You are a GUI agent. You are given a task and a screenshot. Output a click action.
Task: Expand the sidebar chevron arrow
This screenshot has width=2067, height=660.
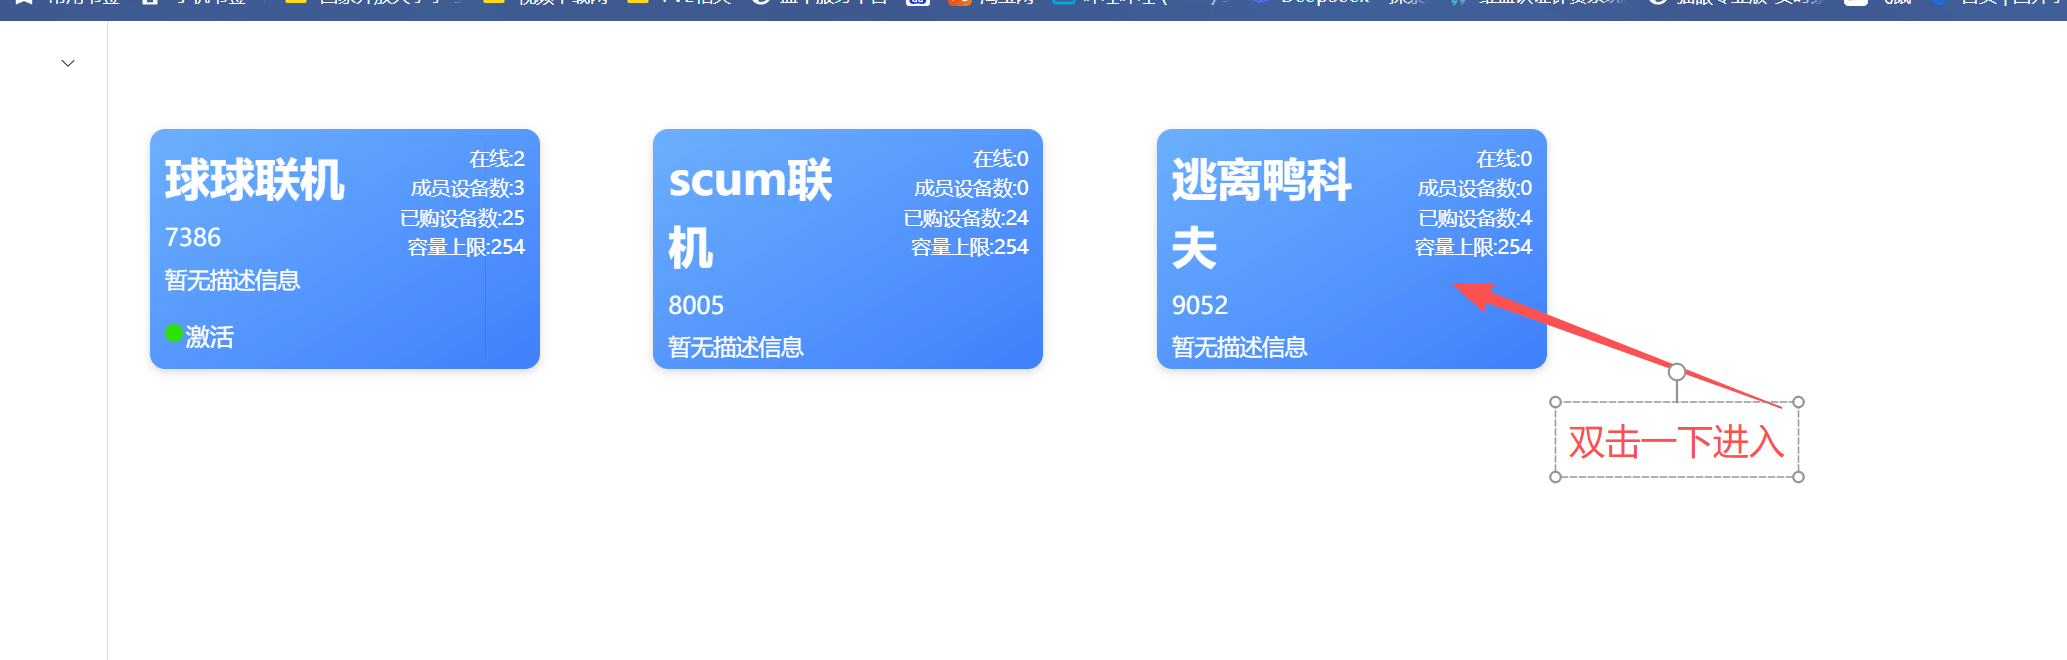pos(68,63)
